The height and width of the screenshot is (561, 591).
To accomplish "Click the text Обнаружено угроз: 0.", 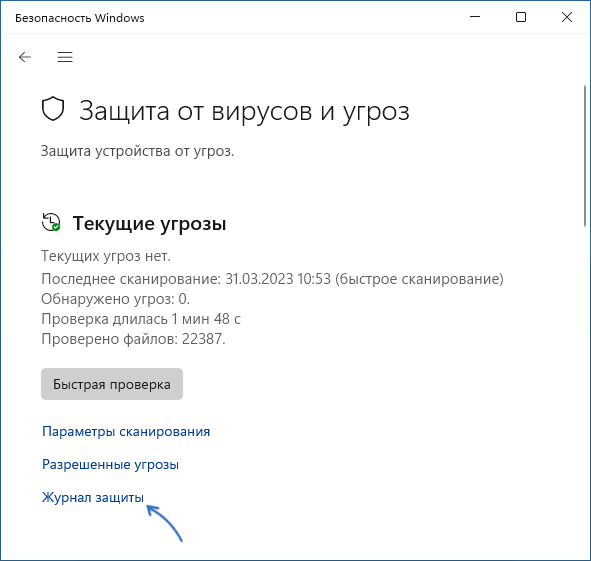I will [x=115, y=299].
